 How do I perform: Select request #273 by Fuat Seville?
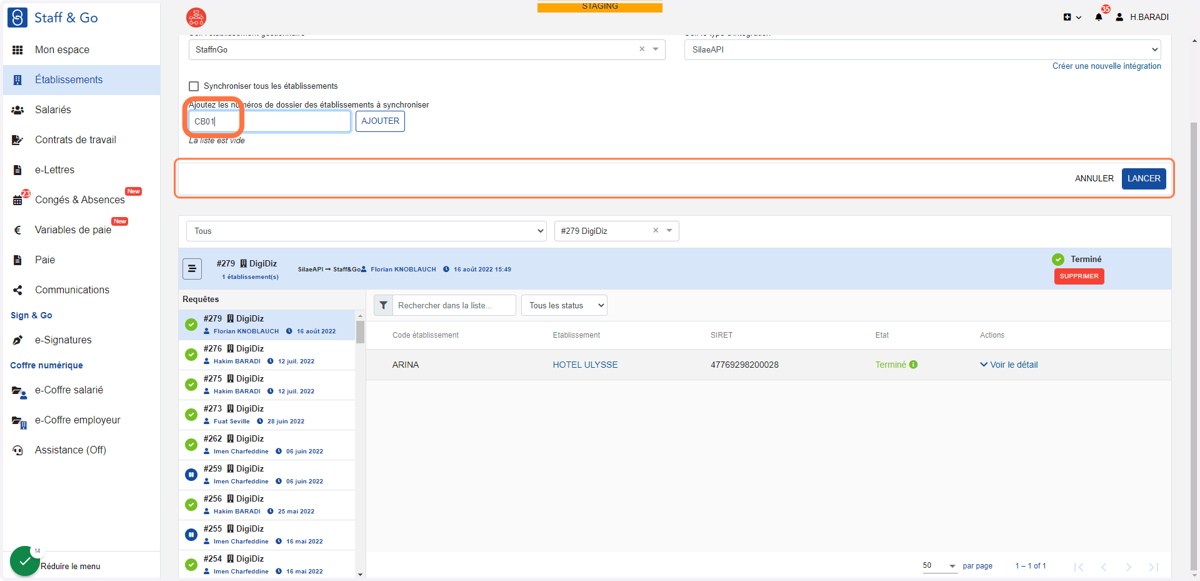coord(267,415)
